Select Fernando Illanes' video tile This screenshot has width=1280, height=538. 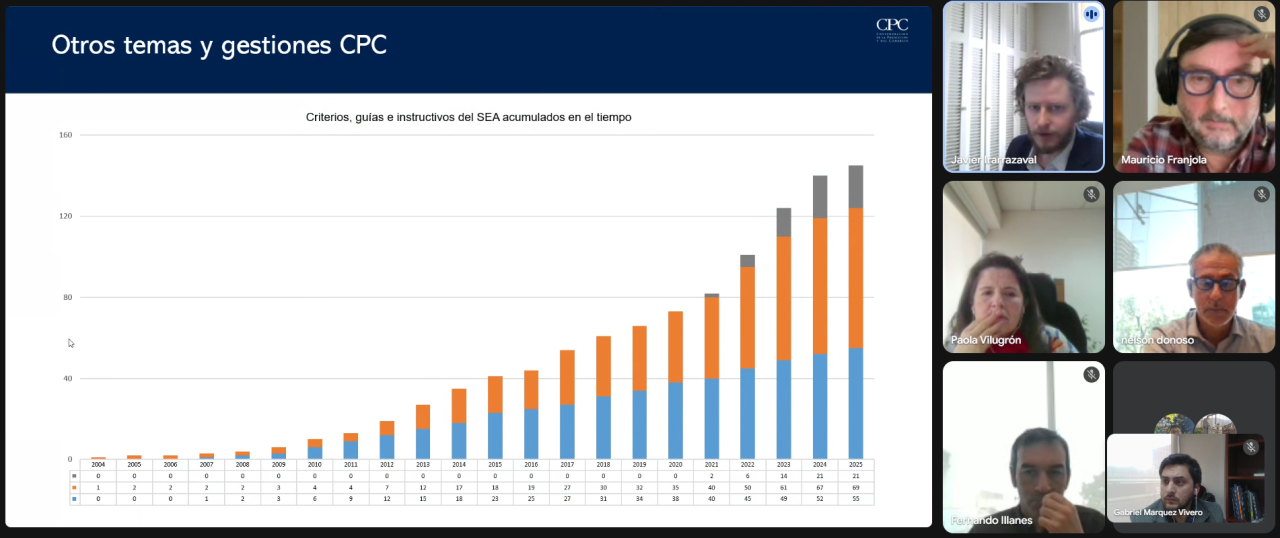coord(1024,447)
